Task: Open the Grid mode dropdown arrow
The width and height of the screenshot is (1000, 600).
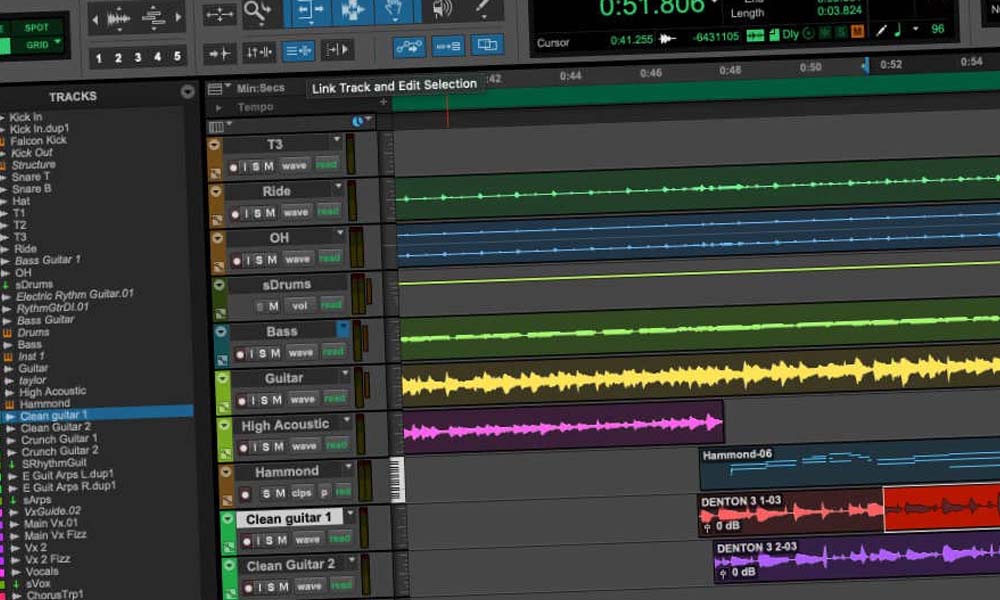Action: 58,42
